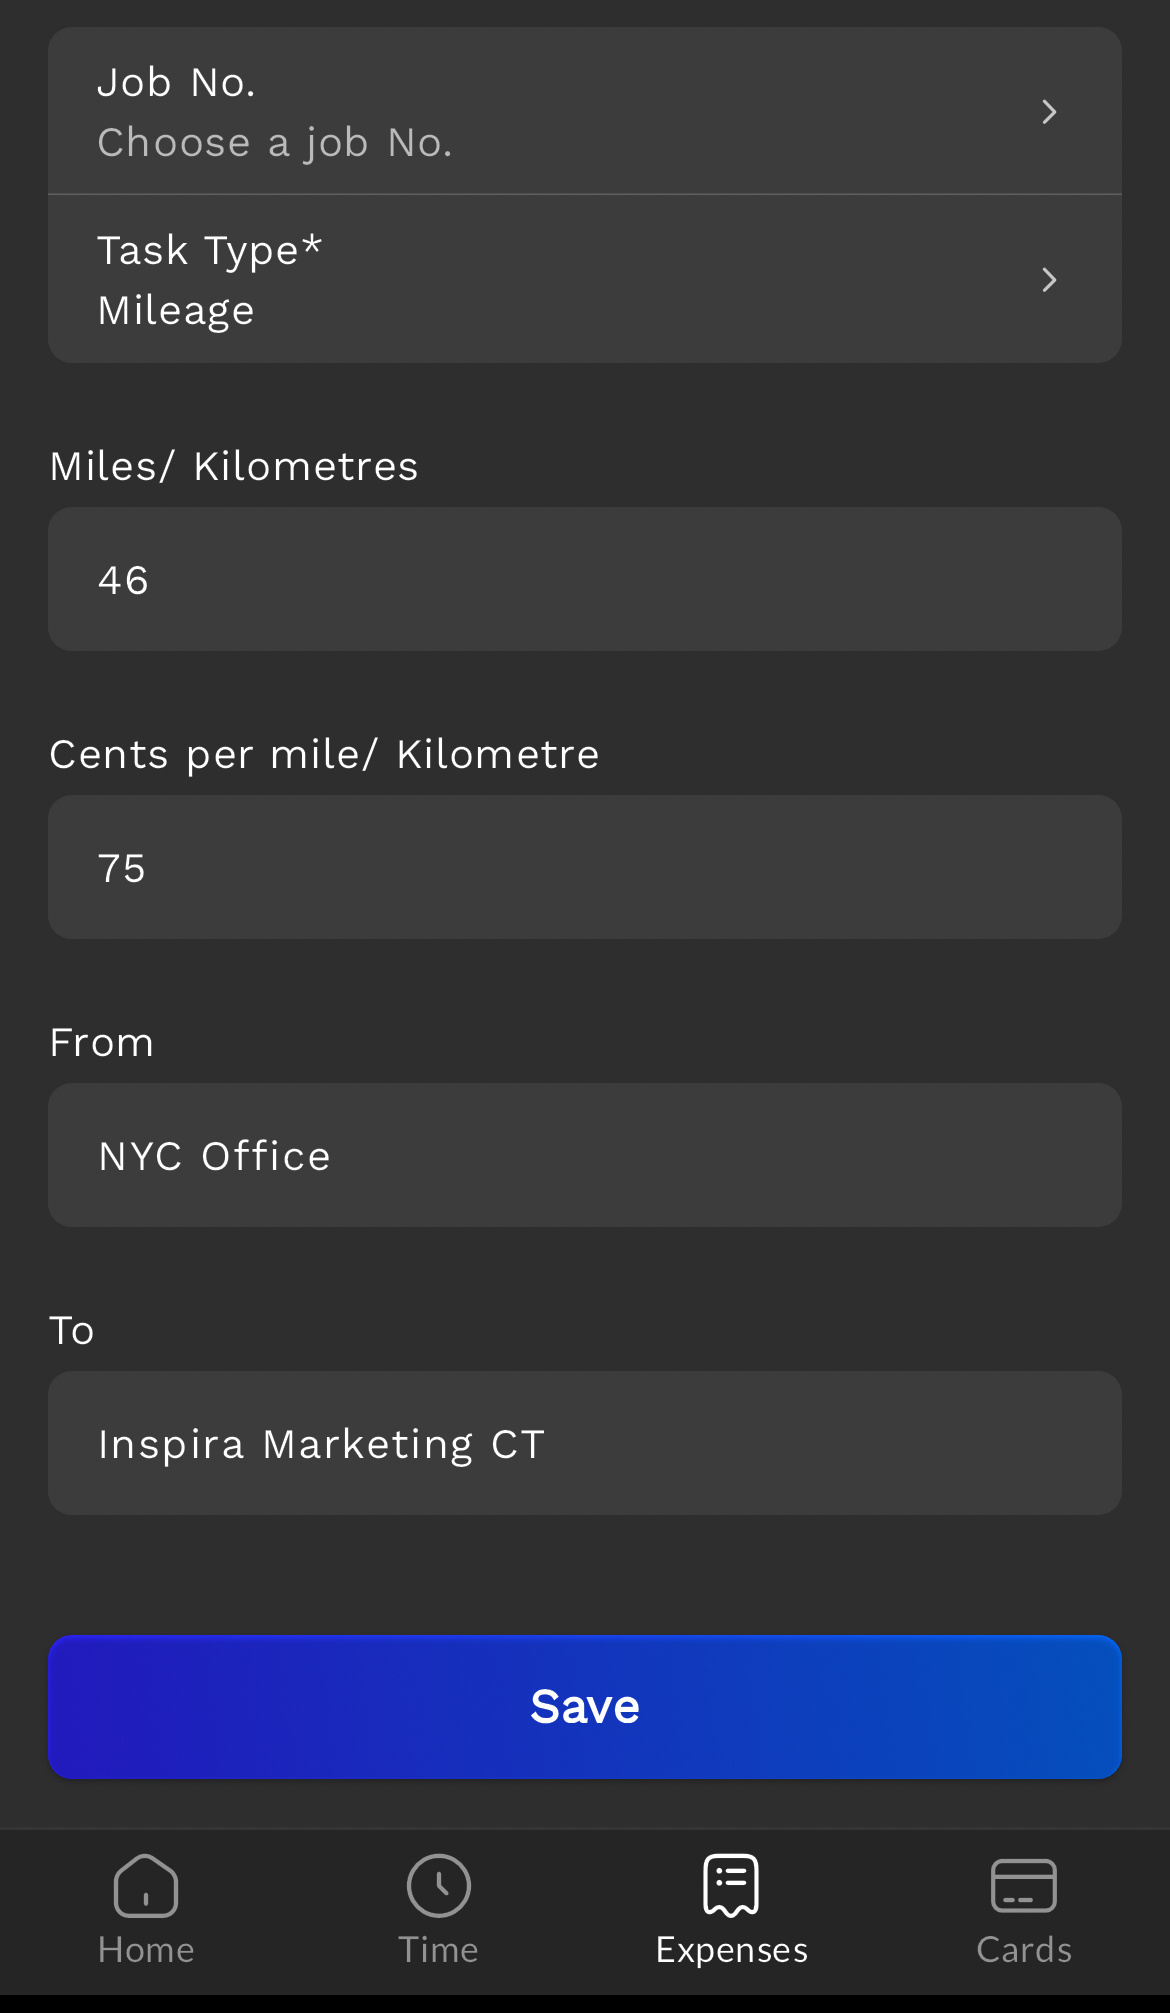Open the Job No. chevron
The width and height of the screenshot is (1170, 2013).
tap(1048, 111)
